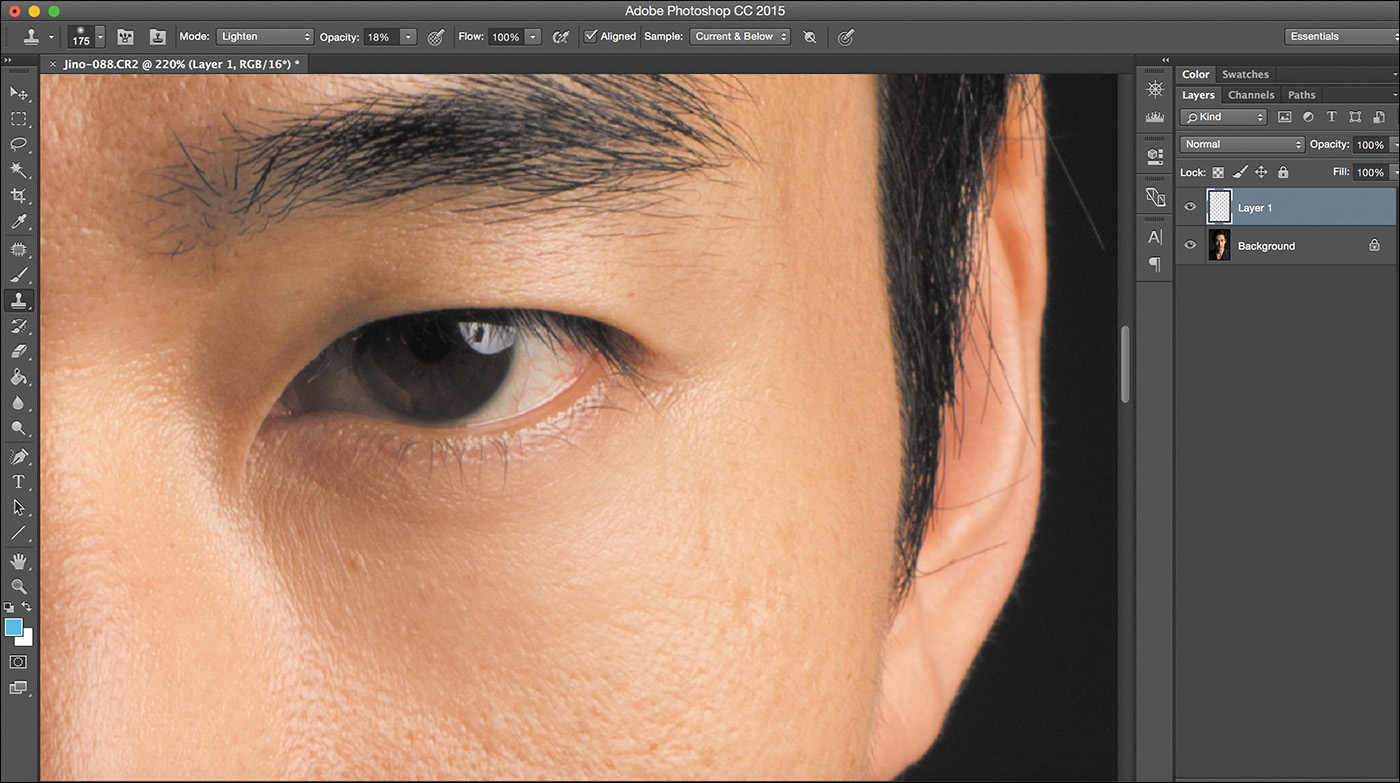Select the Brush tool
The height and width of the screenshot is (783, 1400).
coord(18,274)
